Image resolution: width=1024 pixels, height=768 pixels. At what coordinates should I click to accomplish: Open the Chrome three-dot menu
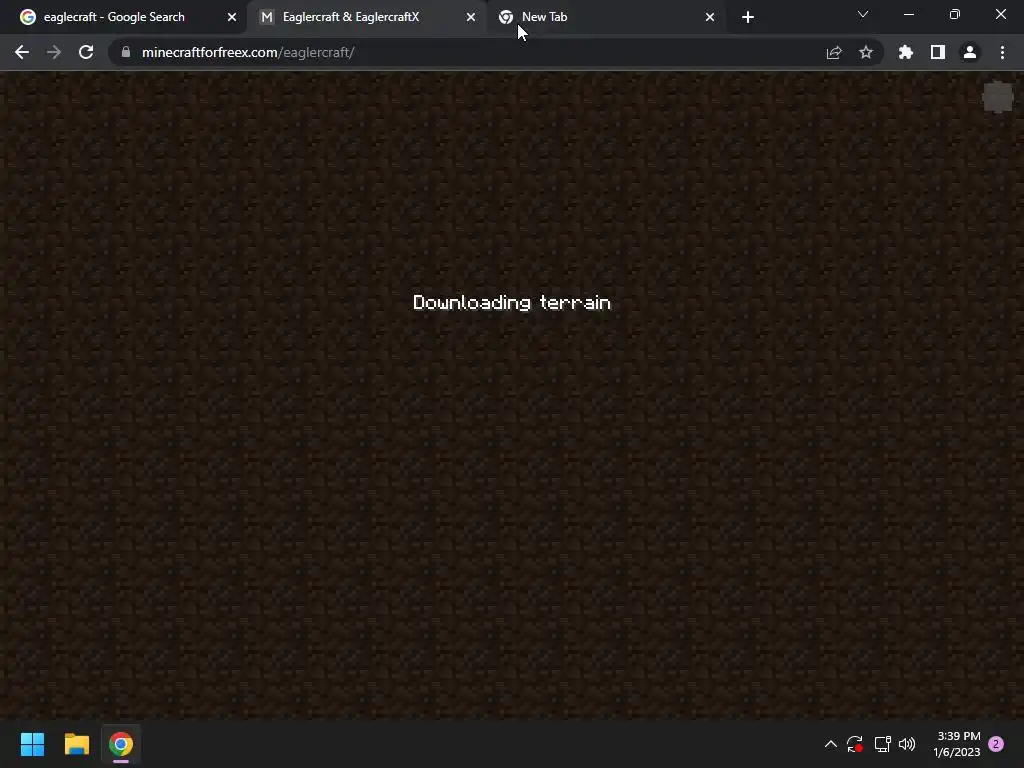tap(1002, 52)
